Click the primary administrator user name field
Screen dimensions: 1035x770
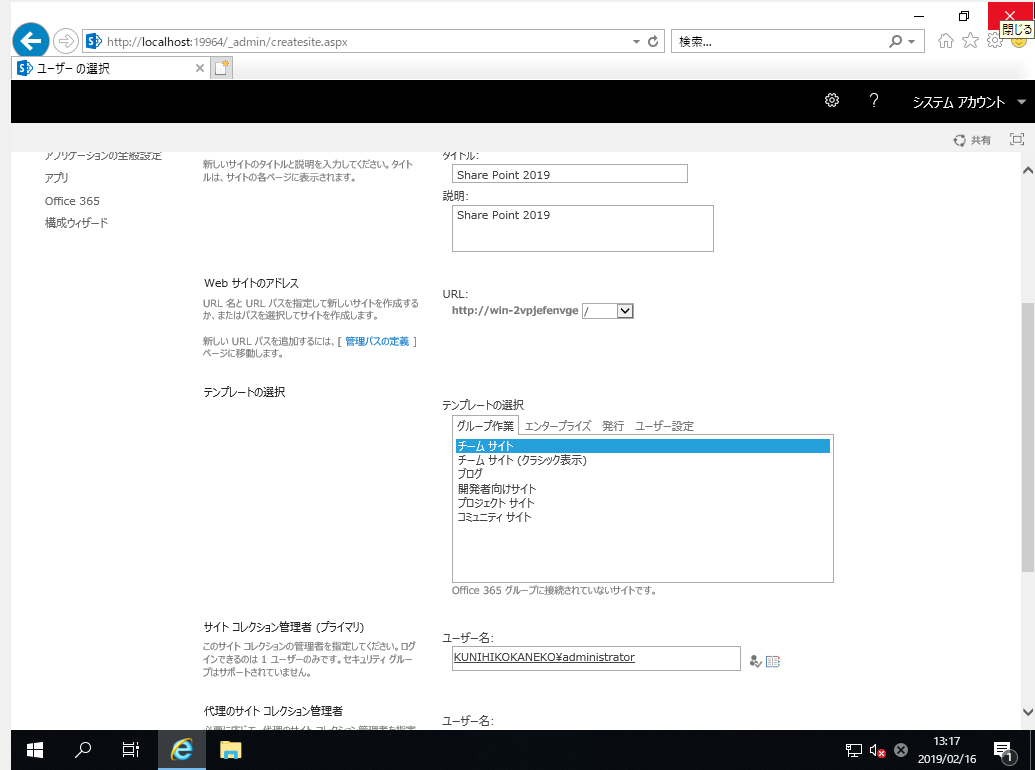(x=596, y=658)
